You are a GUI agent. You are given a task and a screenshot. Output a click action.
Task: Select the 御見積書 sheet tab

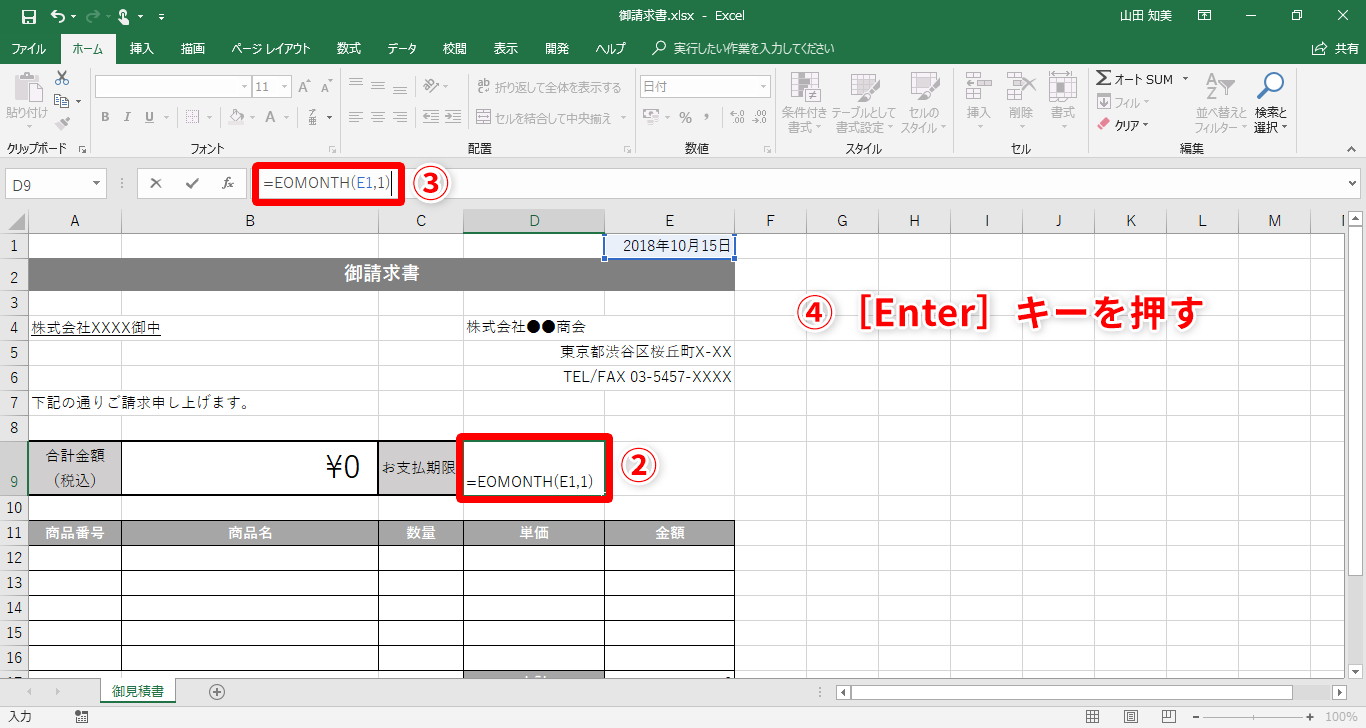click(x=139, y=691)
